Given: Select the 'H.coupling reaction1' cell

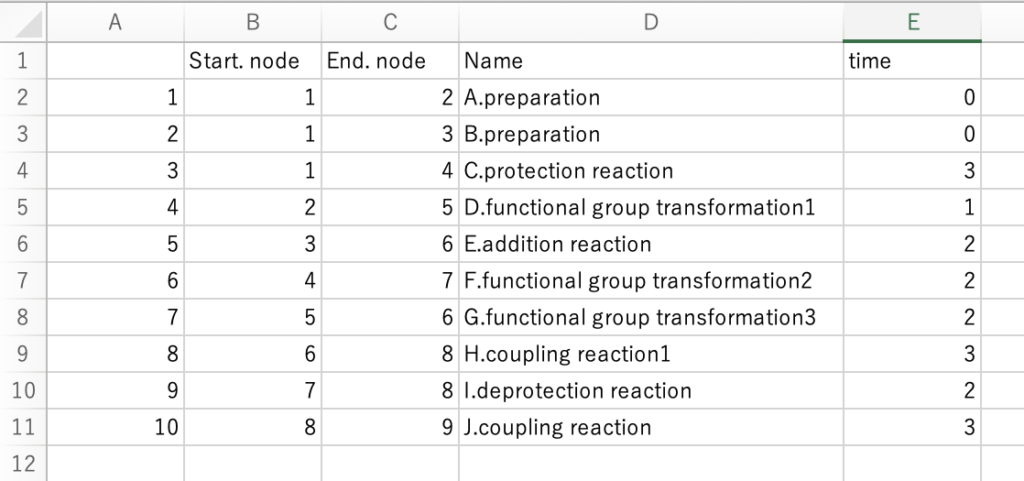Looking at the screenshot, I should (650, 354).
